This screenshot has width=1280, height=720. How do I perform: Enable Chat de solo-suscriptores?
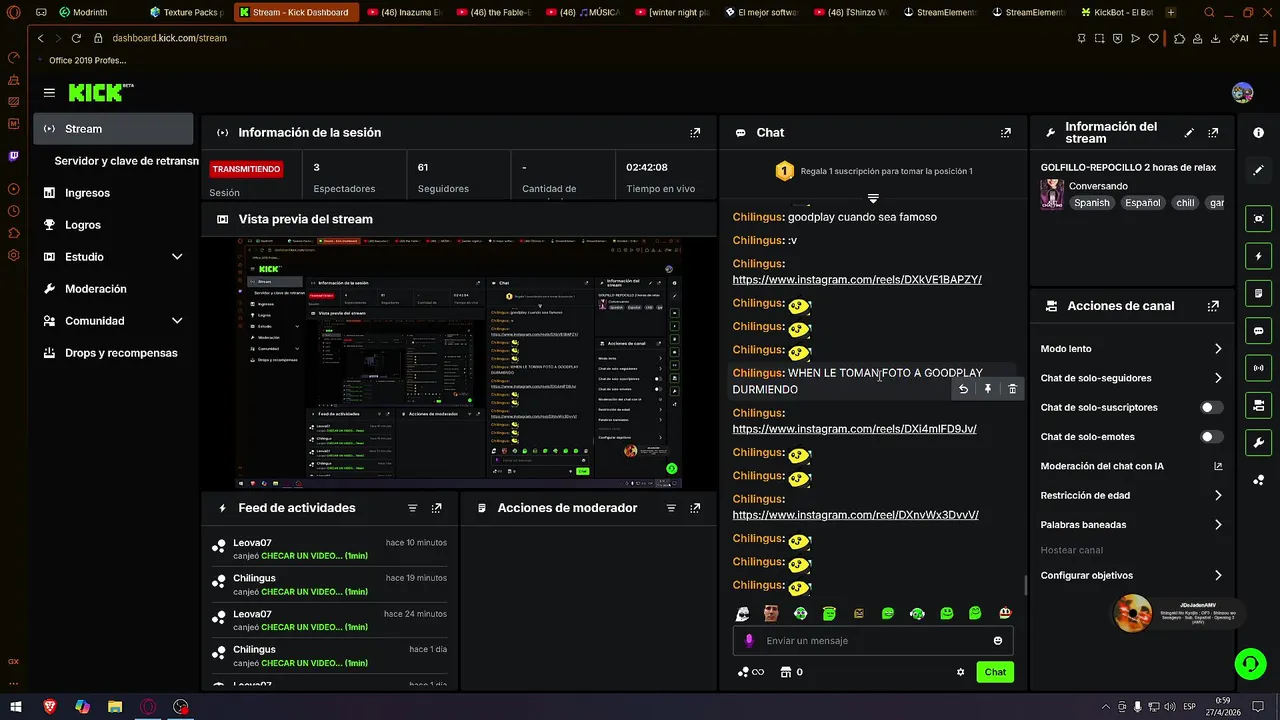pos(1211,408)
